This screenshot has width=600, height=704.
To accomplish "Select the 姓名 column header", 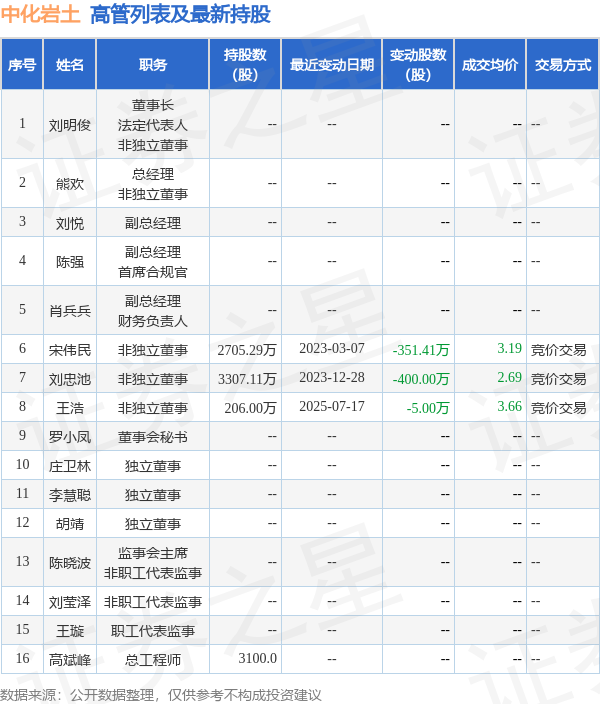I will [70, 65].
